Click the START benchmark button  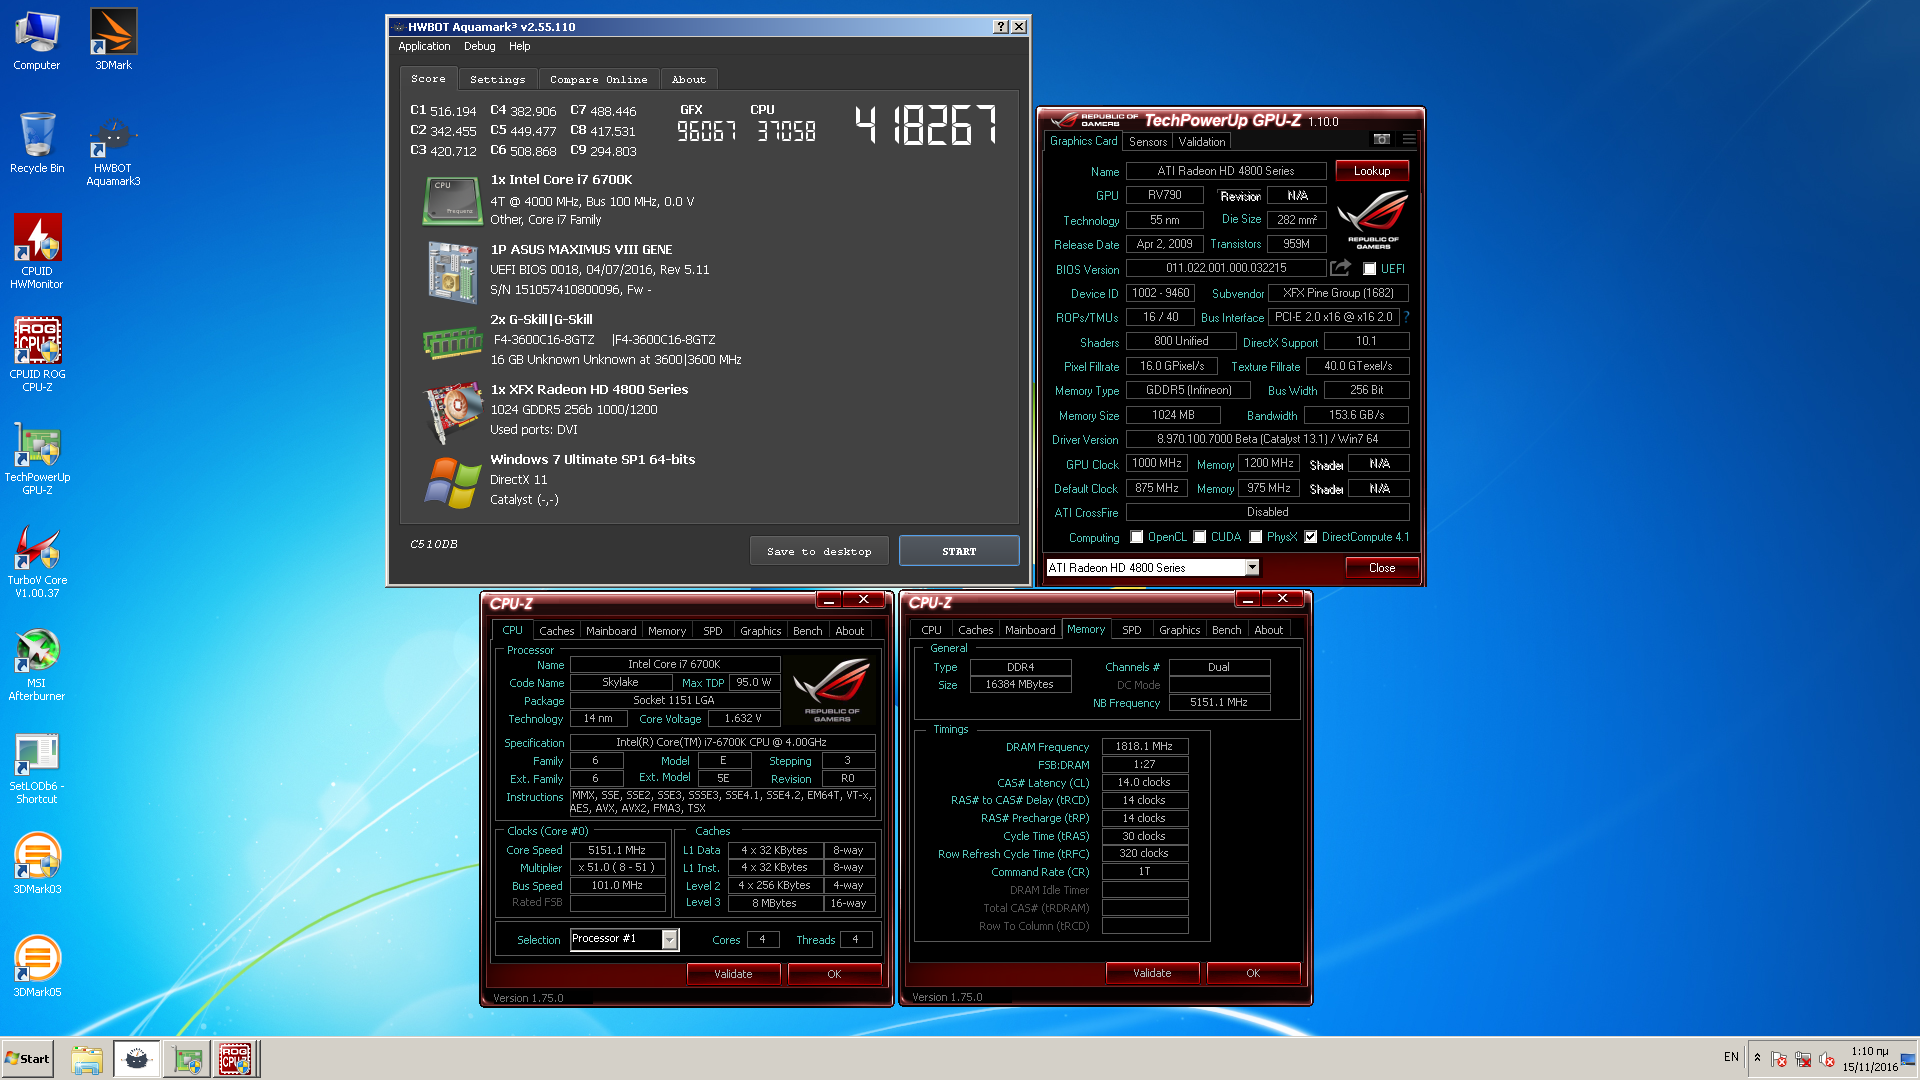click(959, 551)
